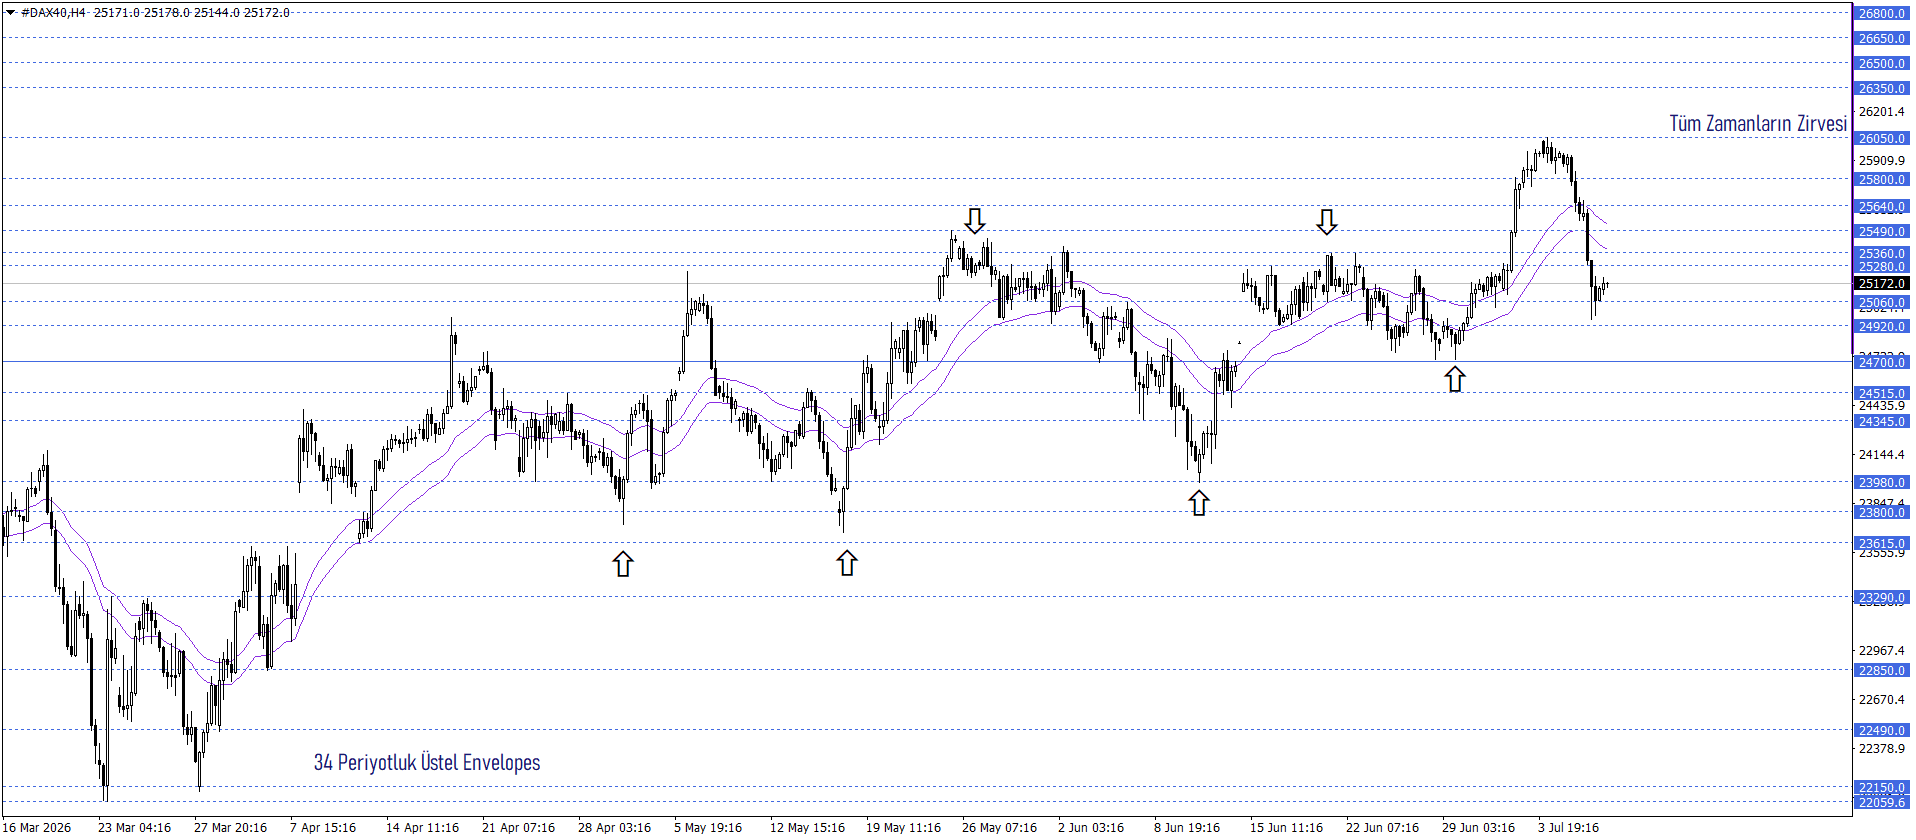Click the #DAX40,H4 symbol title text
Image resolution: width=1916 pixels, height=840 pixels.
54,13
